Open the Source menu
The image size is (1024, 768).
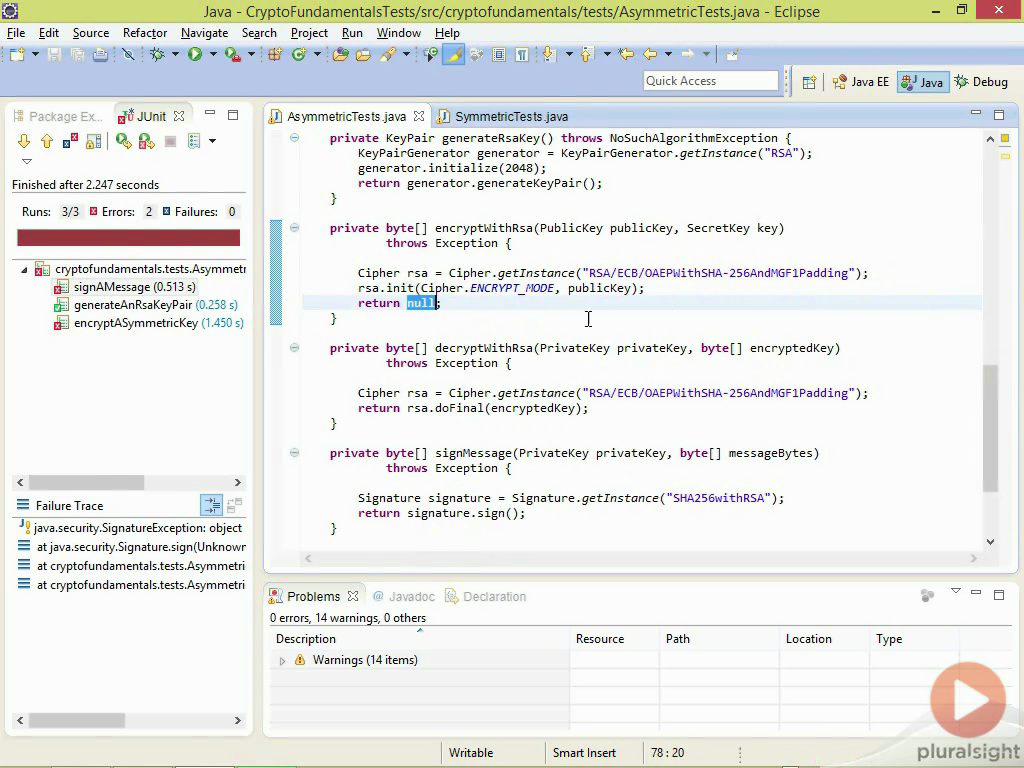(x=91, y=33)
